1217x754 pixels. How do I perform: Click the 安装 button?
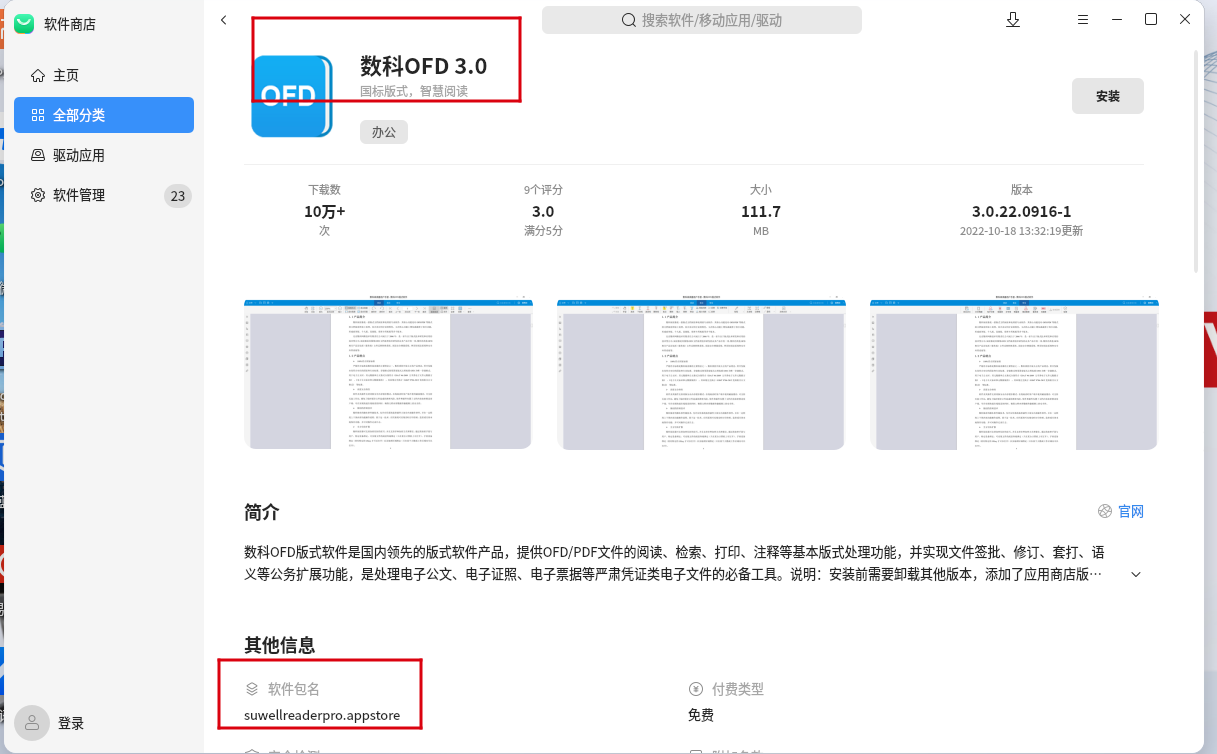click(1107, 96)
